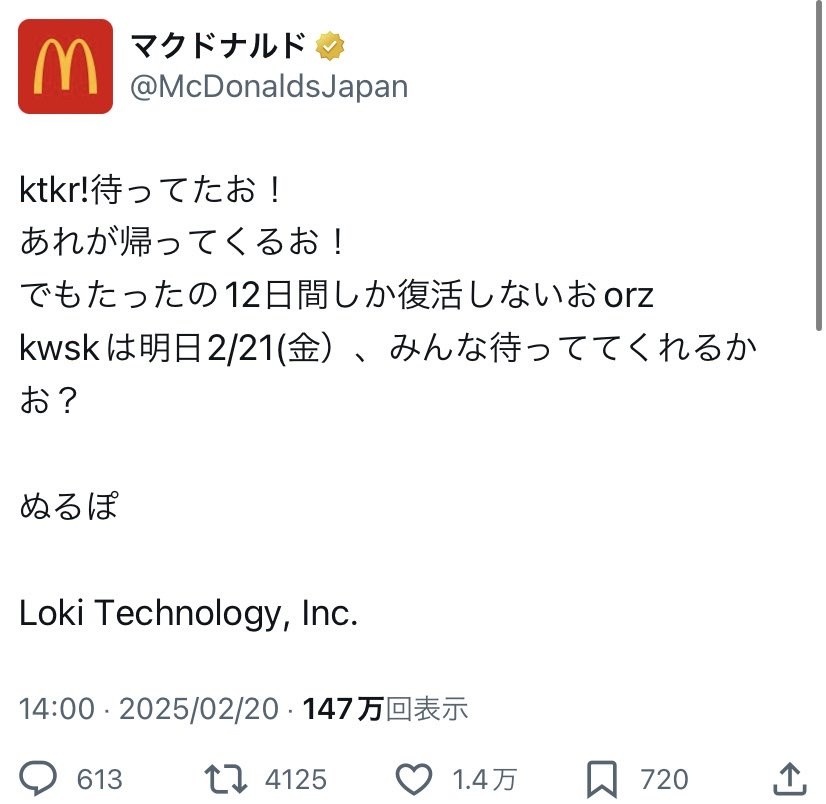Click the ぬるぽ line in the post
This screenshot has width=826, height=804.
tap(69, 506)
